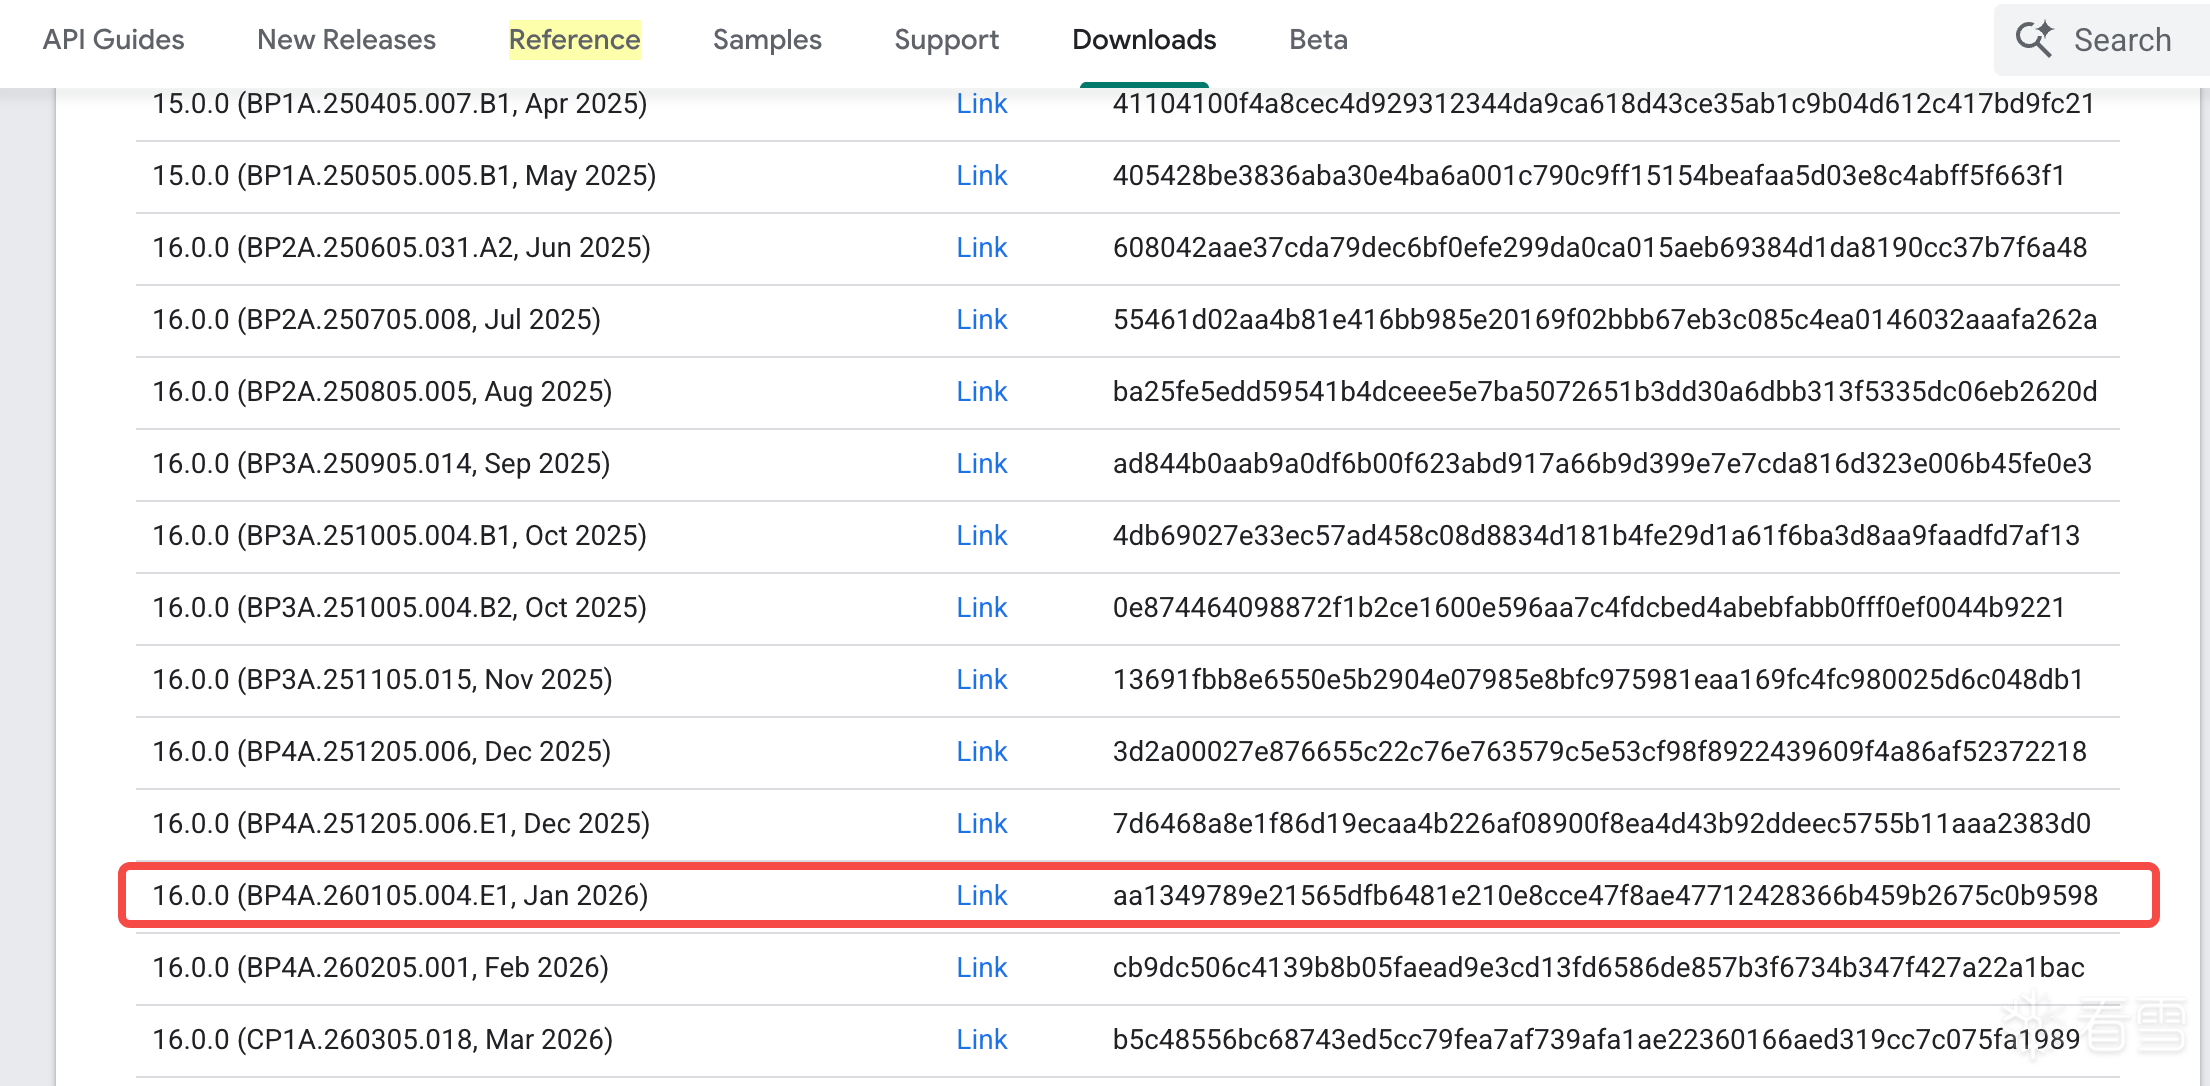Click Link for BP3A.251005.004.B2 Oct 2025
Screen dimensions: 2210x1086
click(x=981, y=608)
